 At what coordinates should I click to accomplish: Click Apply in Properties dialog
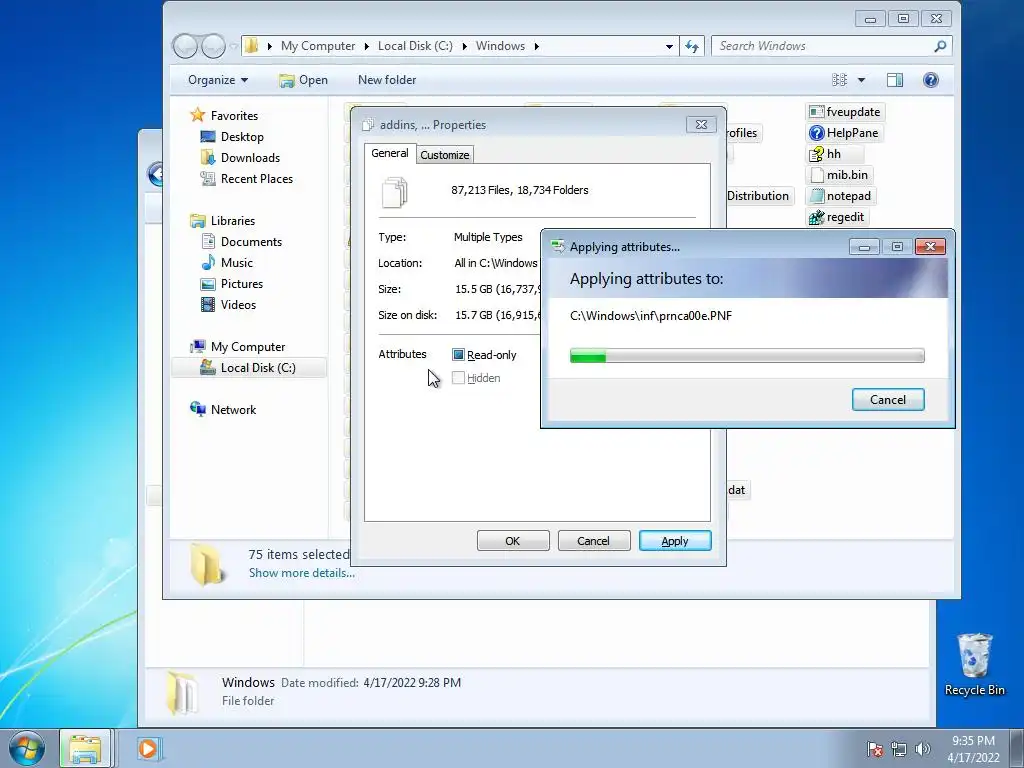point(675,541)
